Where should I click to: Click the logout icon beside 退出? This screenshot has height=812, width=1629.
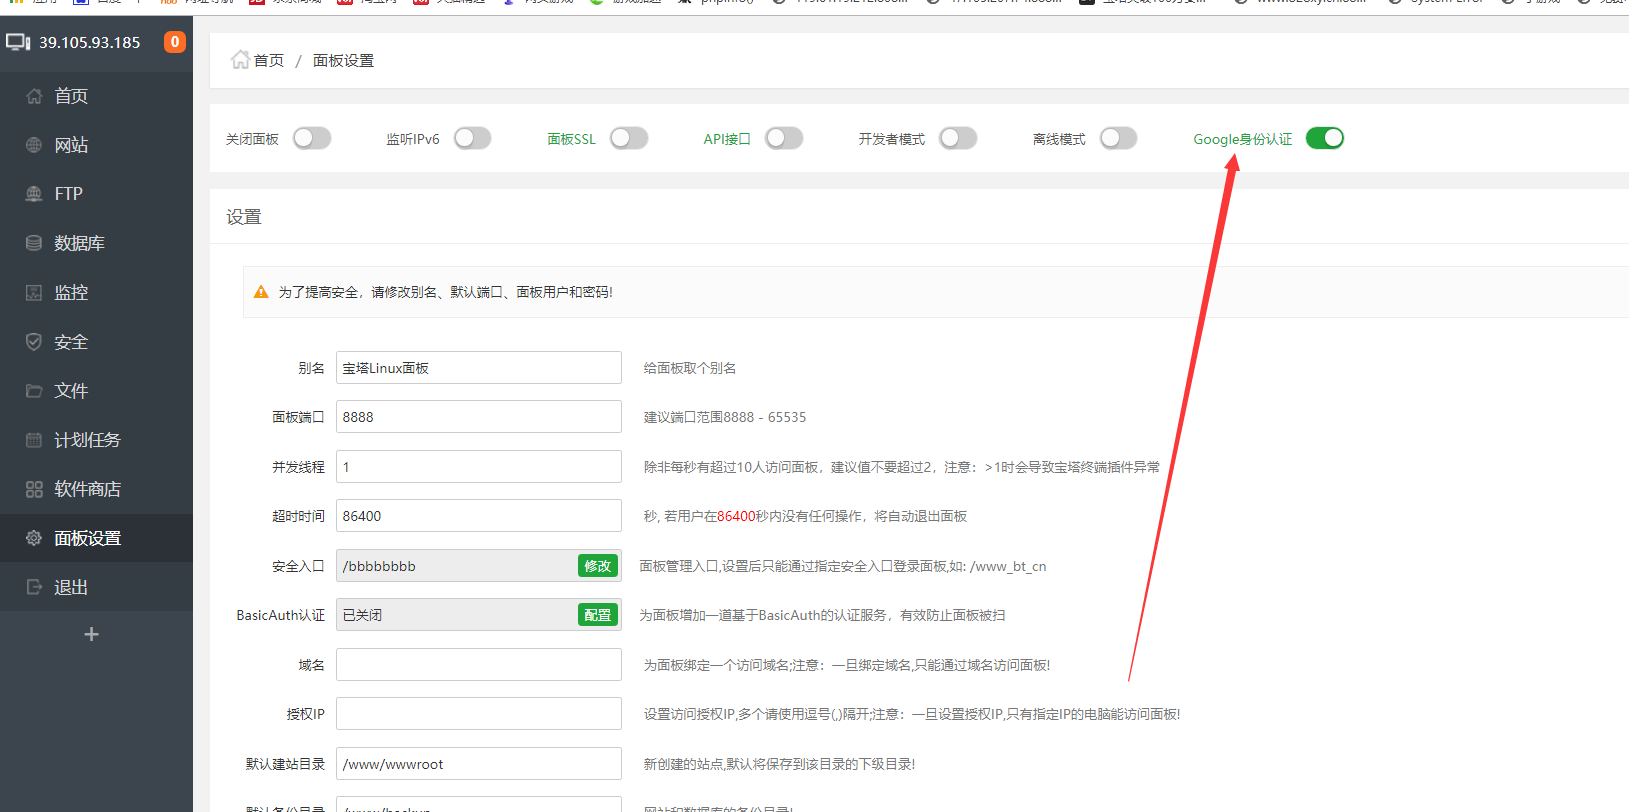[x=34, y=587]
